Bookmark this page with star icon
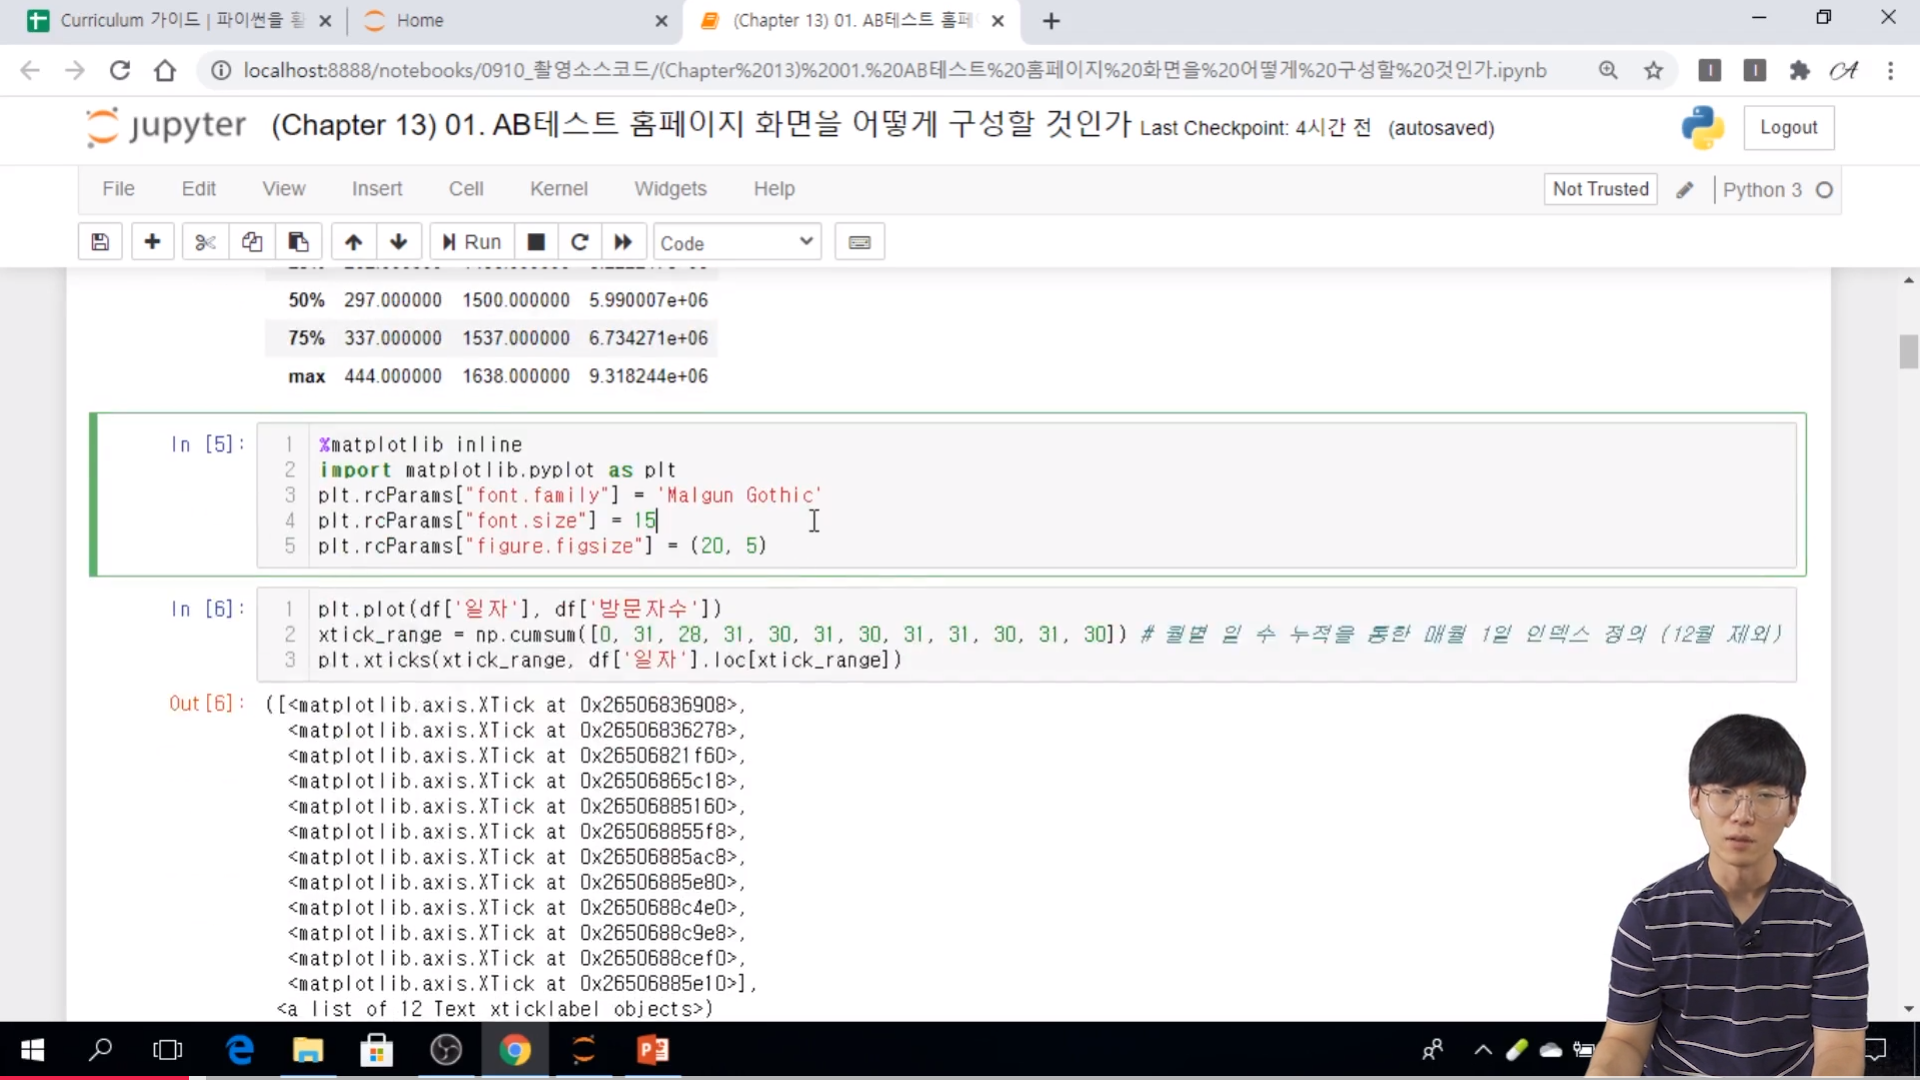The width and height of the screenshot is (1920, 1080). click(x=1653, y=70)
